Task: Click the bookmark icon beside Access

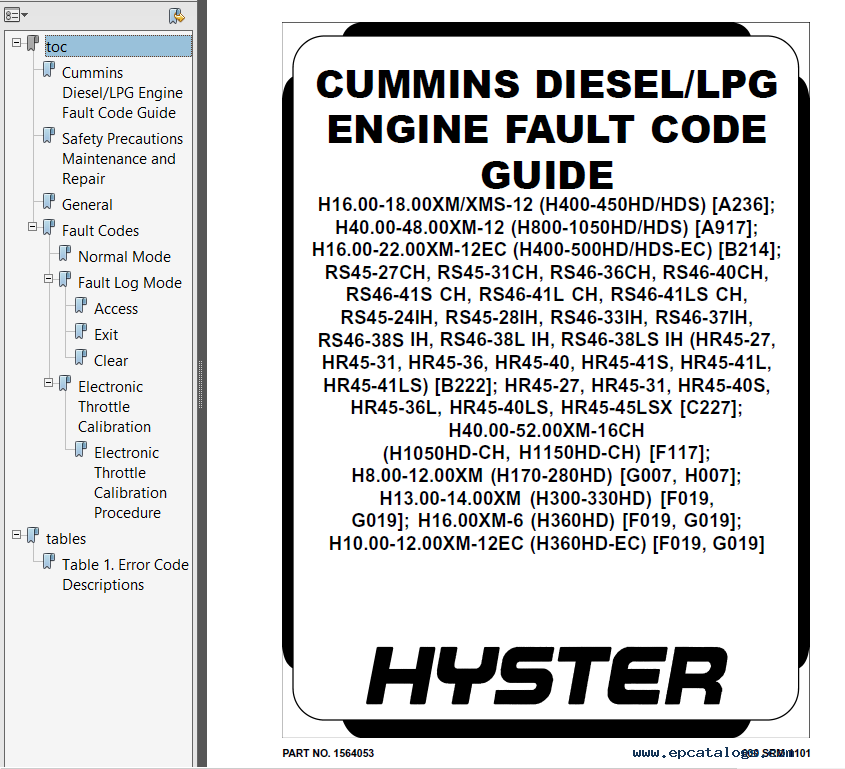Action: tap(81, 306)
